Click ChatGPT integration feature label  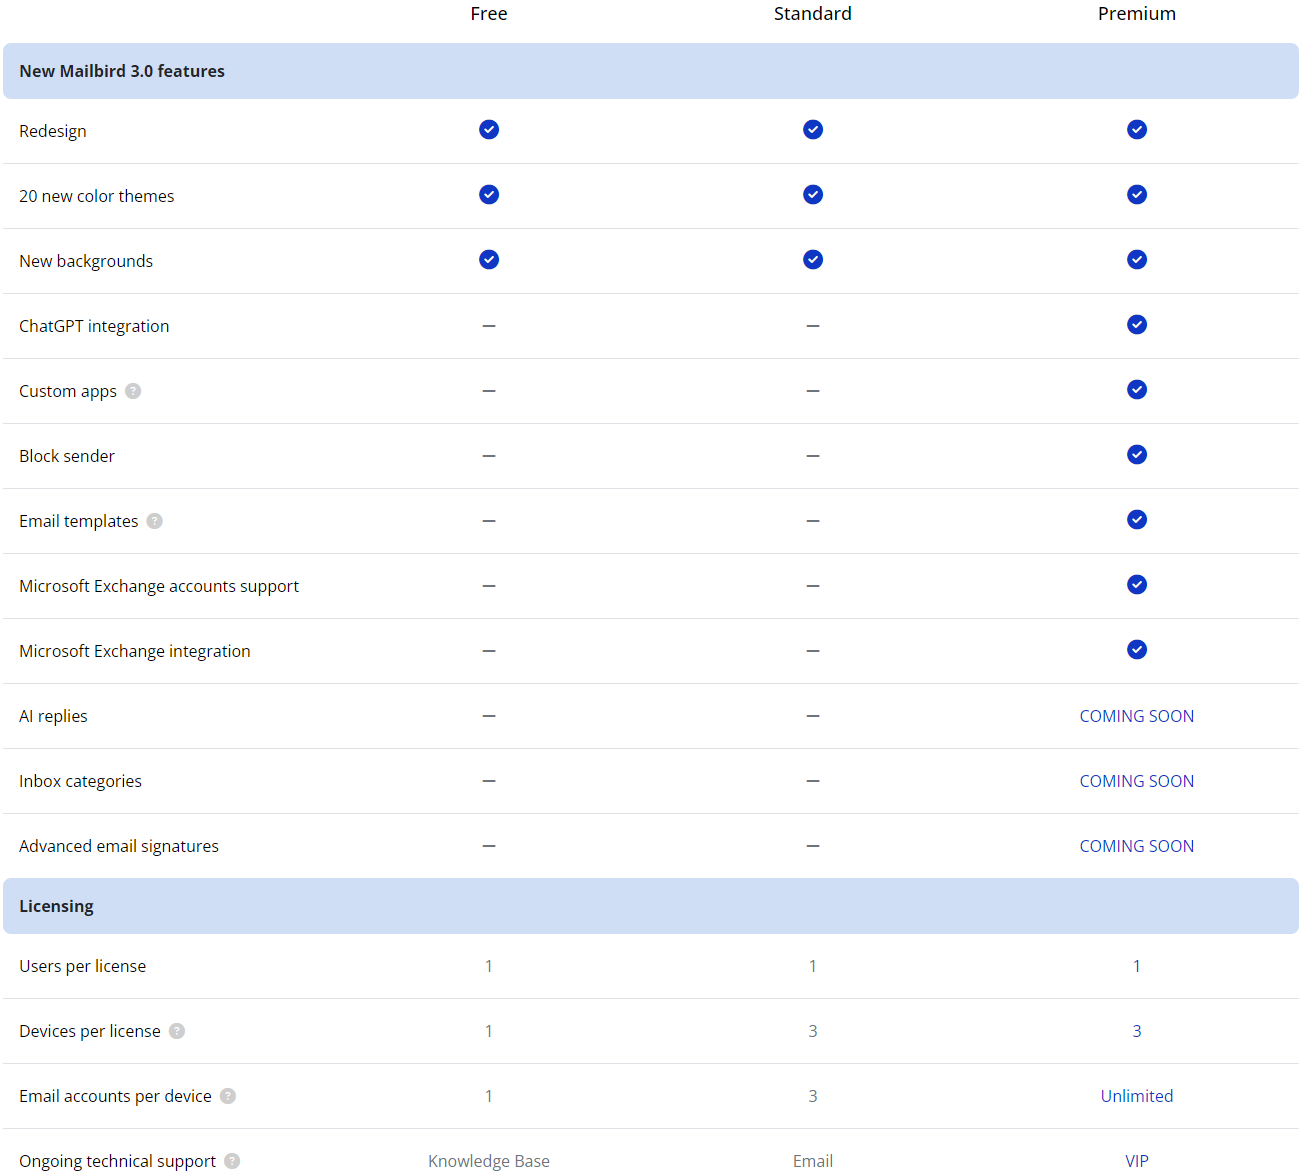94,326
